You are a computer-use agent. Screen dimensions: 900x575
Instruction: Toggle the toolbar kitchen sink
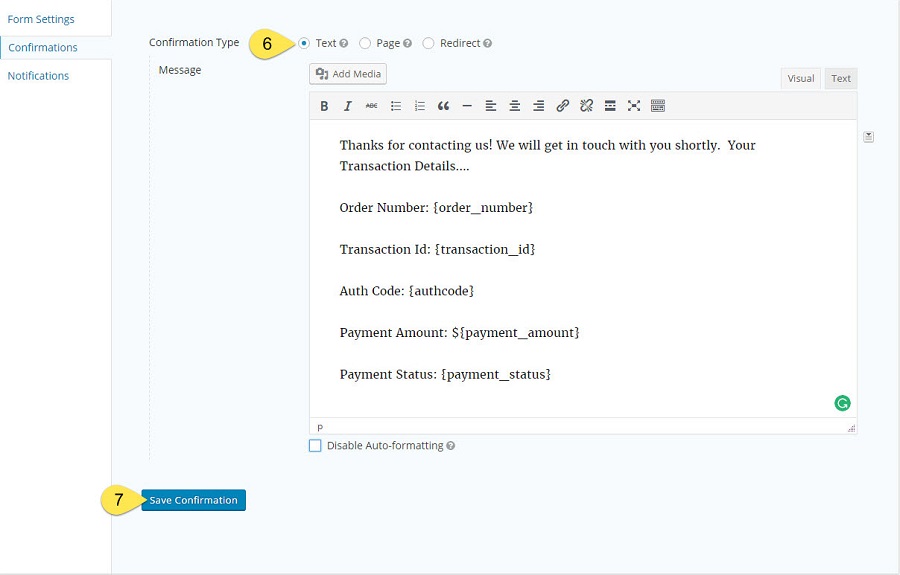pos(658,106)
